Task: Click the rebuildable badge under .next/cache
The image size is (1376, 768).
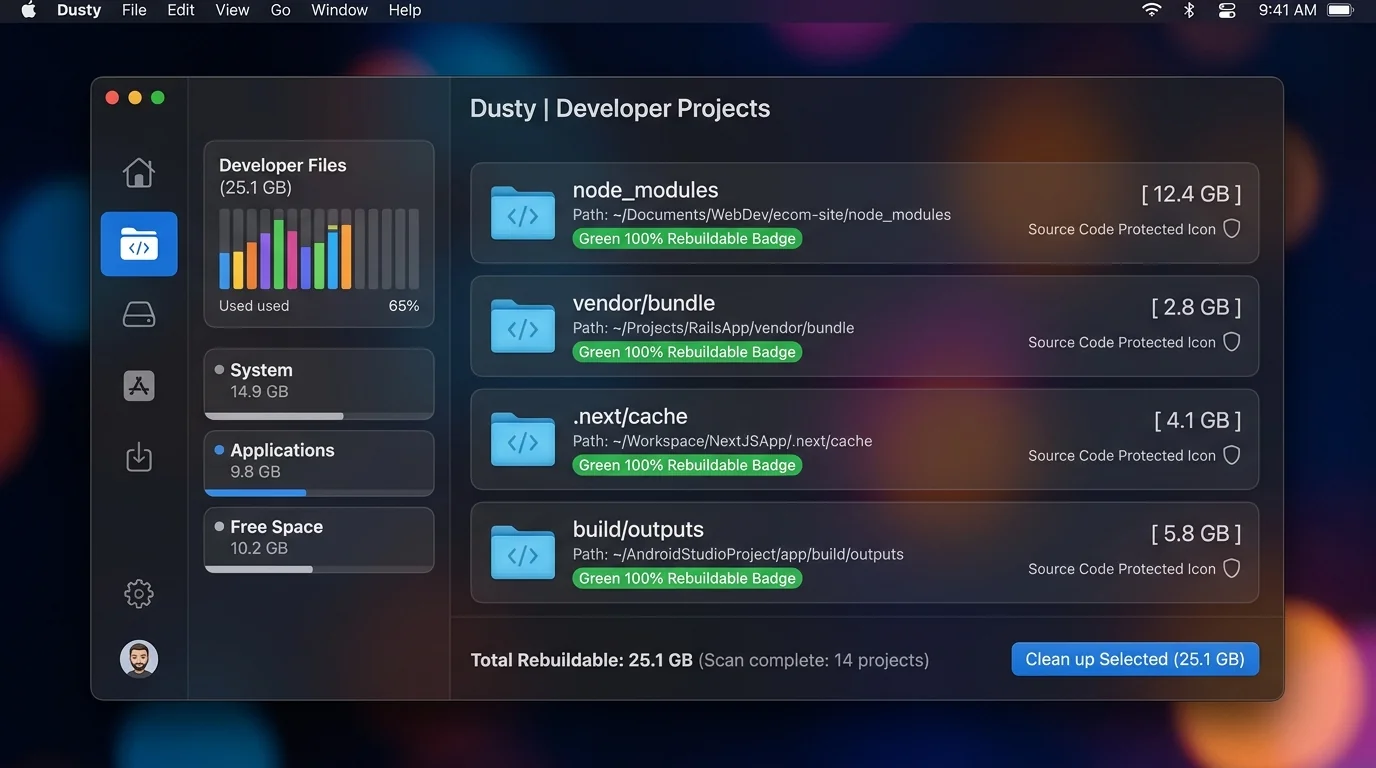Action: coord(687,465)
